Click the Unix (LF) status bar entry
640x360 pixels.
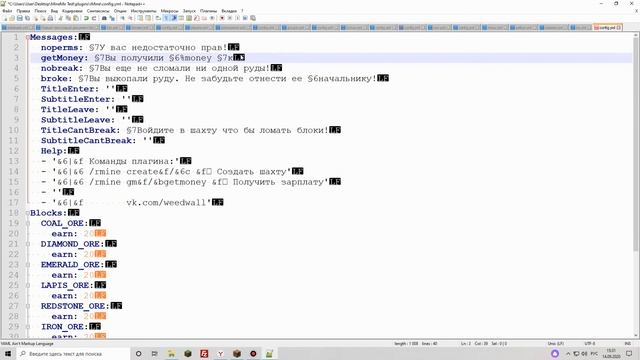click(x=556, y=344)
